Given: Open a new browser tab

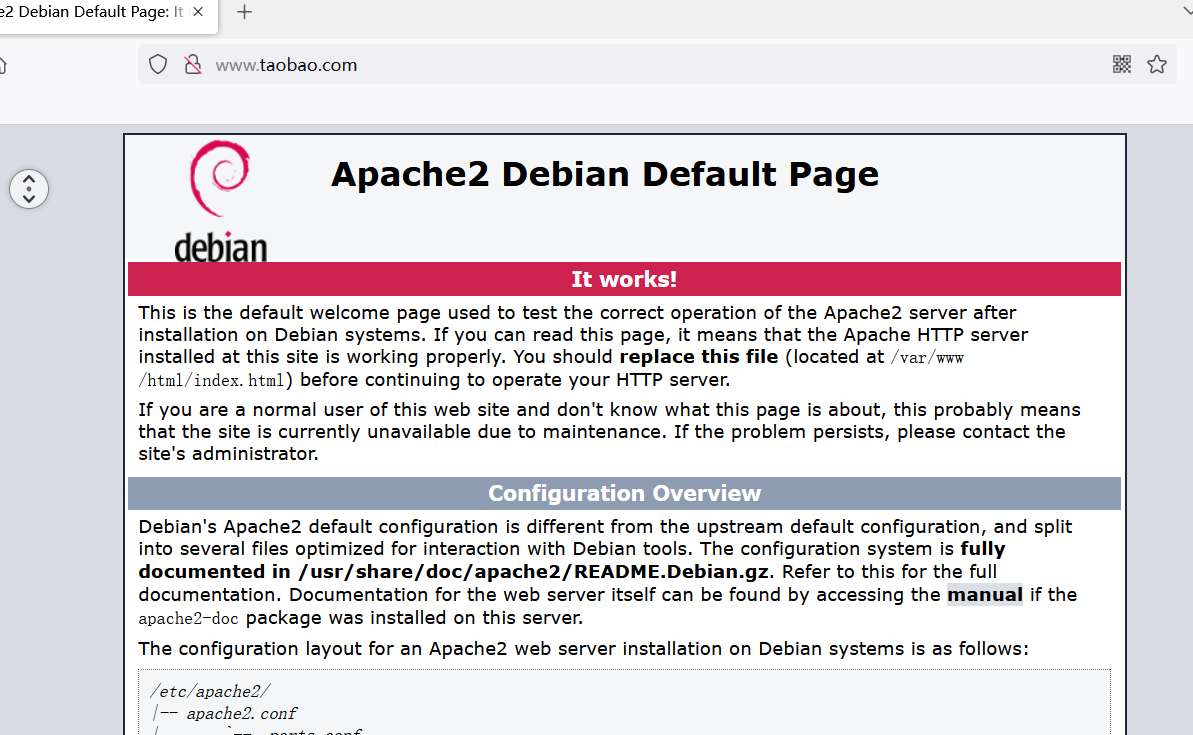Looking at the screenshot, I should 244,12.
